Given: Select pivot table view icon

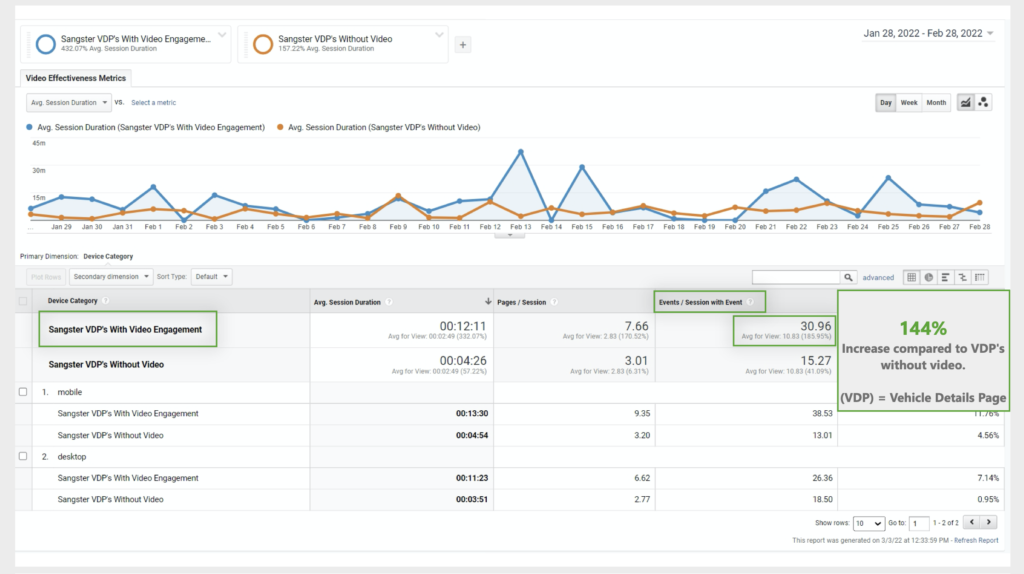Looking at the screenshot, I should point(980,278).
